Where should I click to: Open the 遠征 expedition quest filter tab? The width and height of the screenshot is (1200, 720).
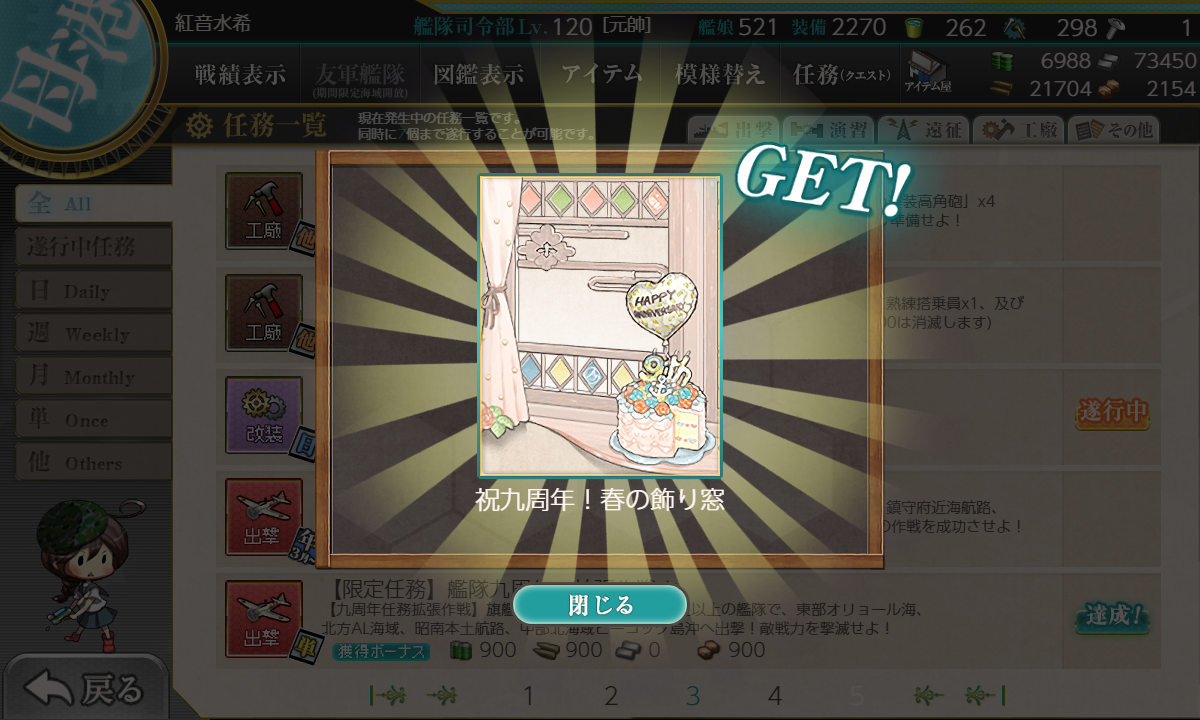923,130
